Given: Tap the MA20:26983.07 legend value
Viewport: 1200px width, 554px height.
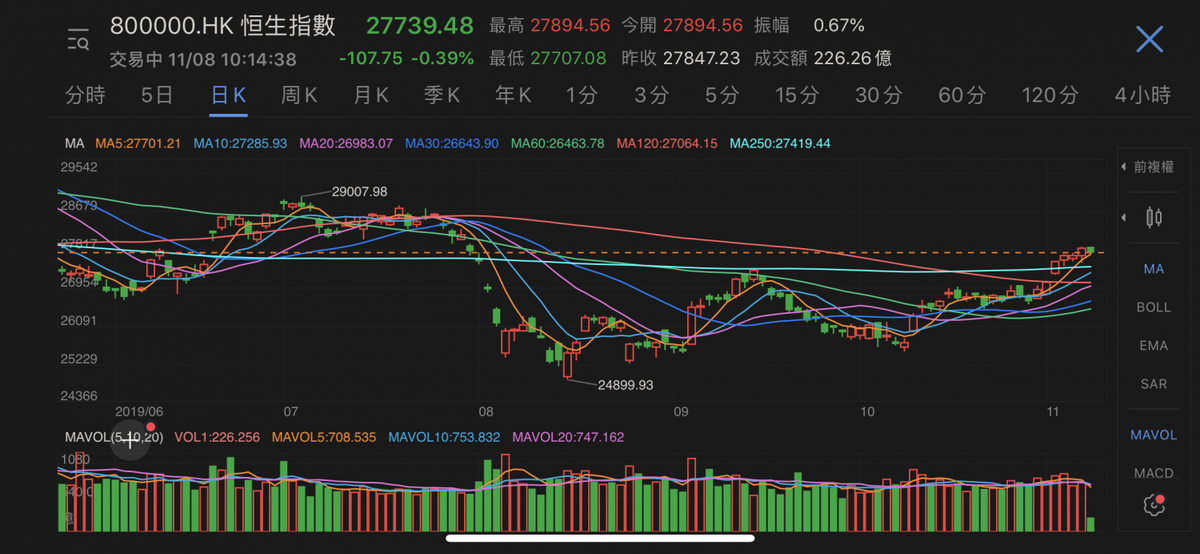Looking at the screenshot, I should coord(346,144).
